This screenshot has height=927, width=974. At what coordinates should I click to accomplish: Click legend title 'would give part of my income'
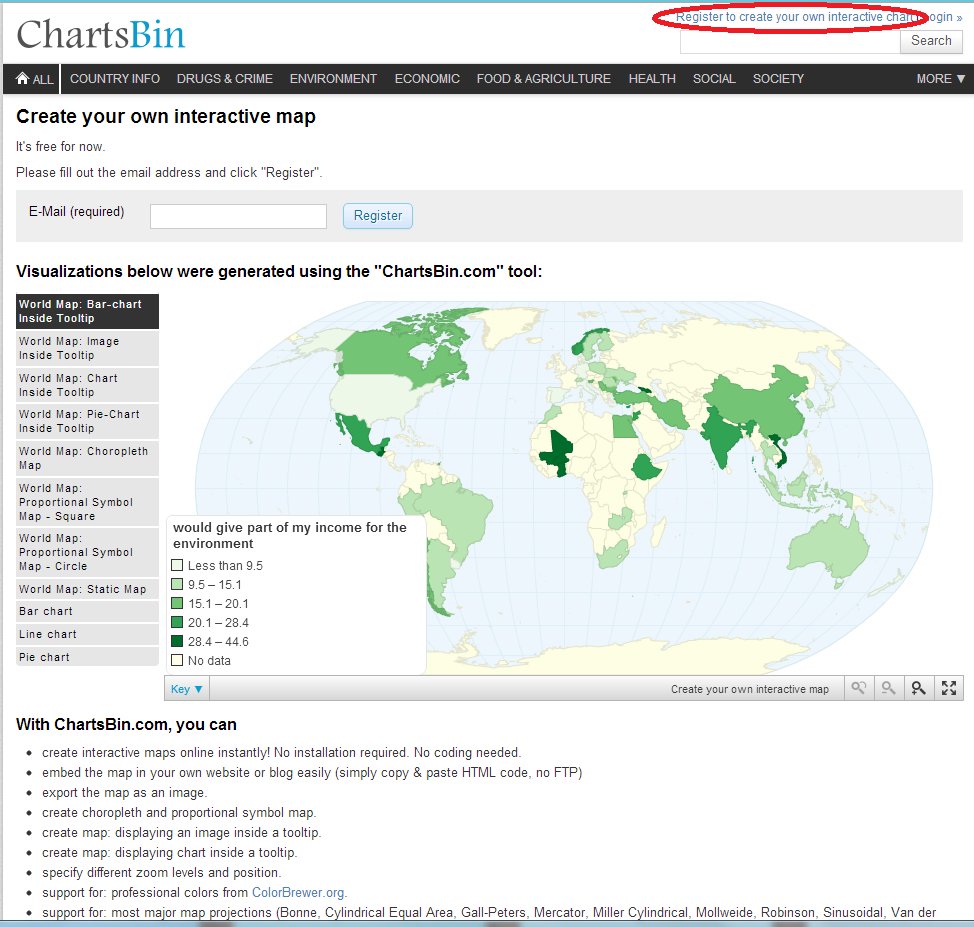[x=289, y=535]
